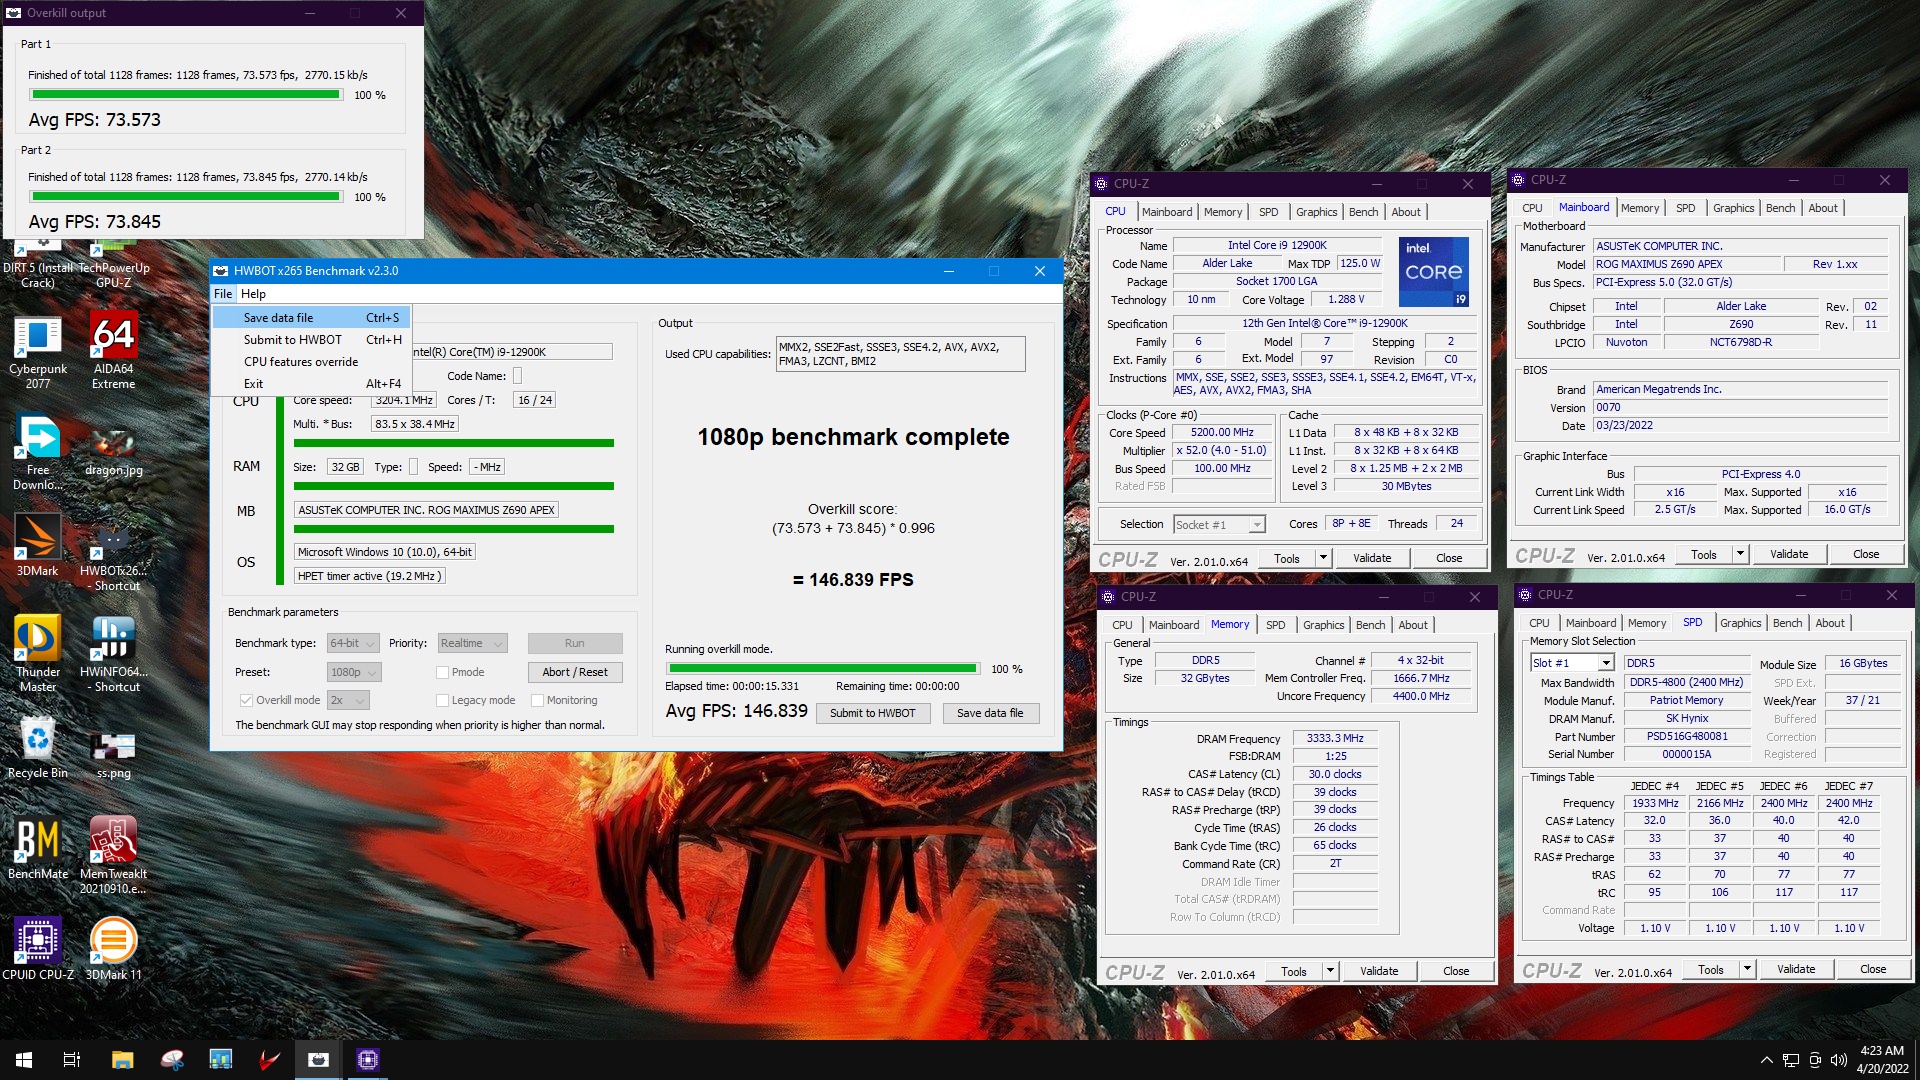The image size is (1920, 1080).
Task: Click Validate in CPU-Z Memory window
Action: [x=1379, y=971]
